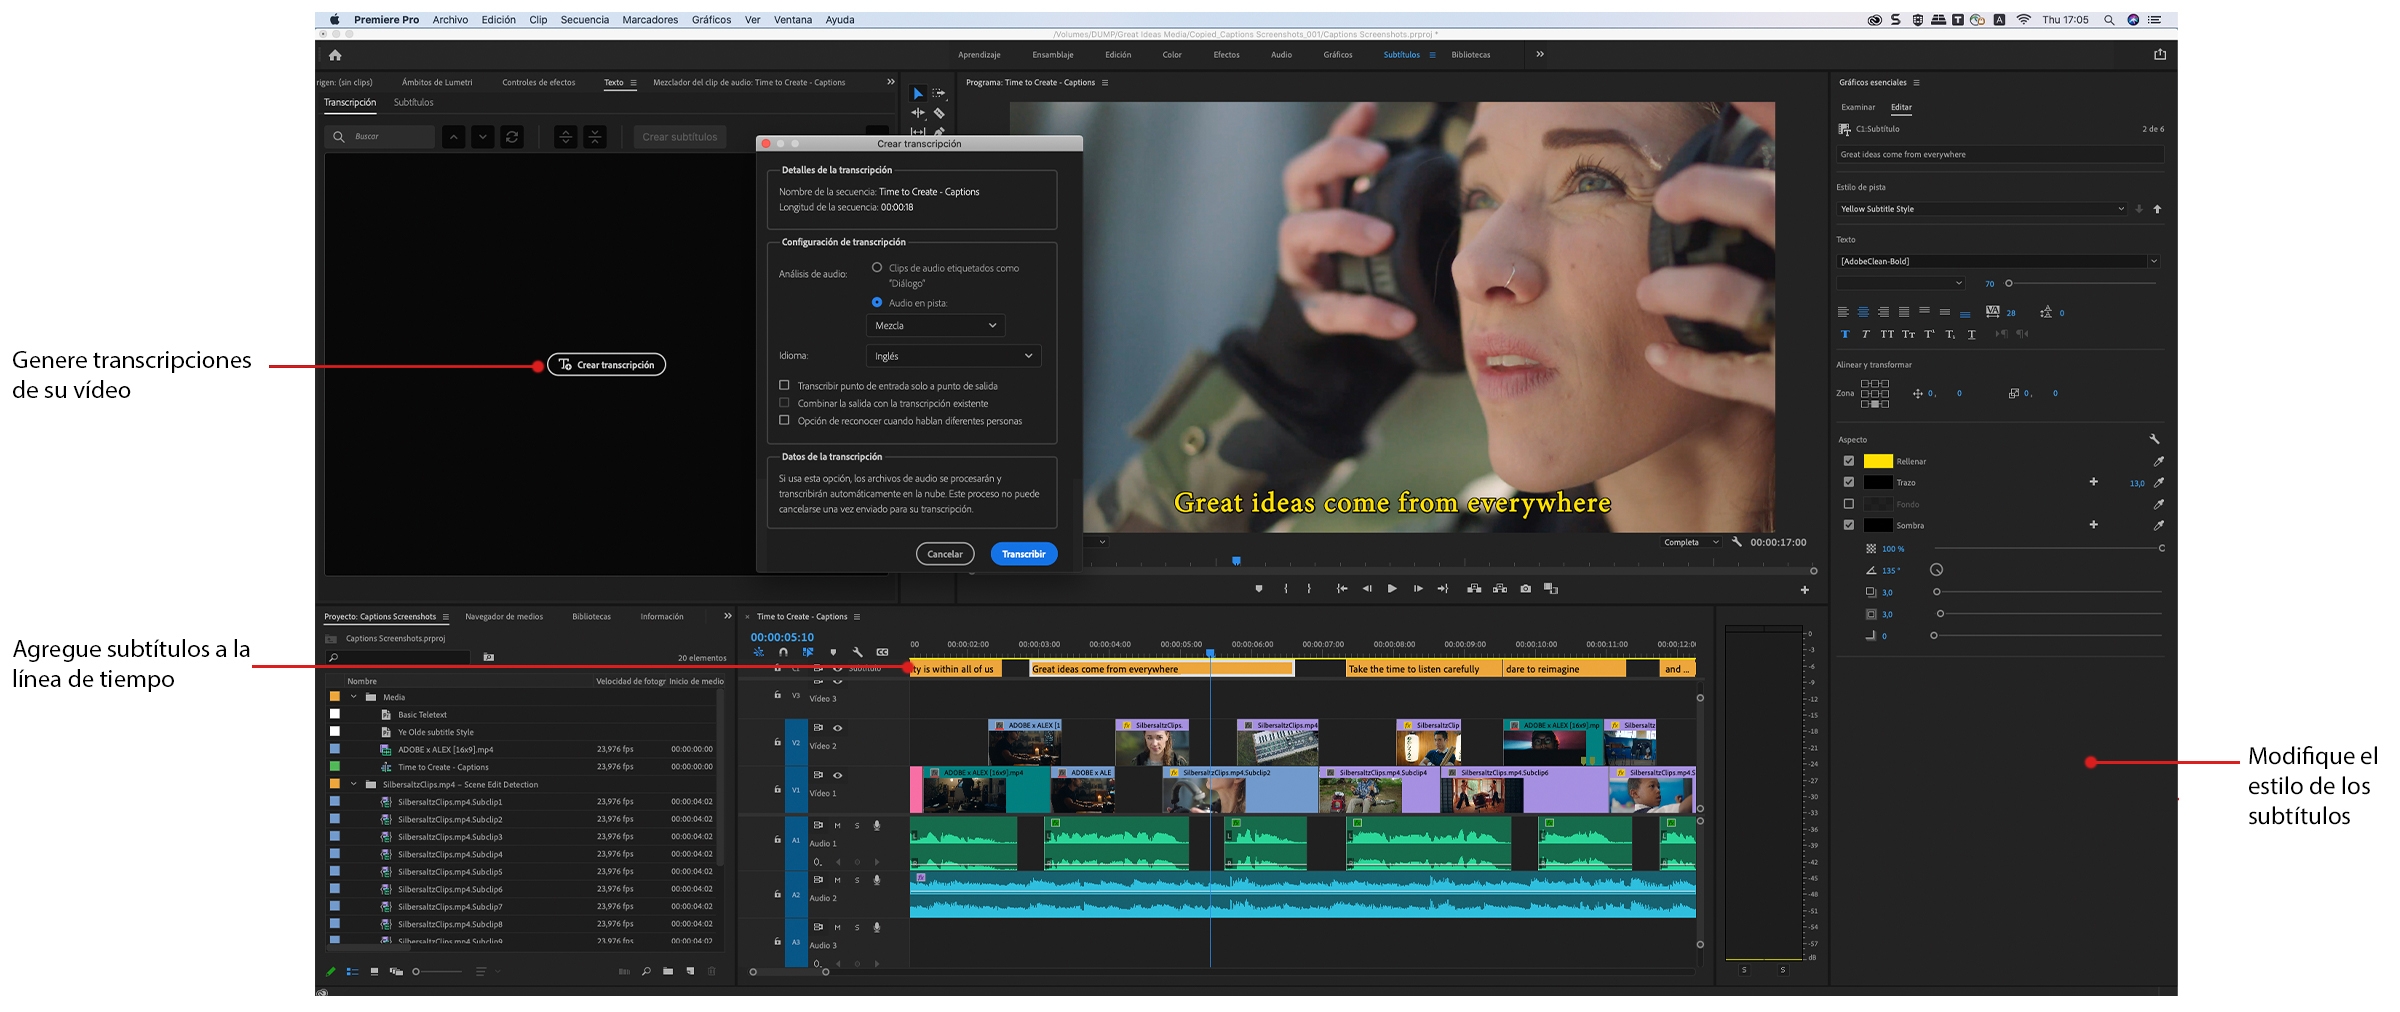Screen dimensions: 2400x1012
Task: Open the Archivo menu
Action: tap(450, 20)
